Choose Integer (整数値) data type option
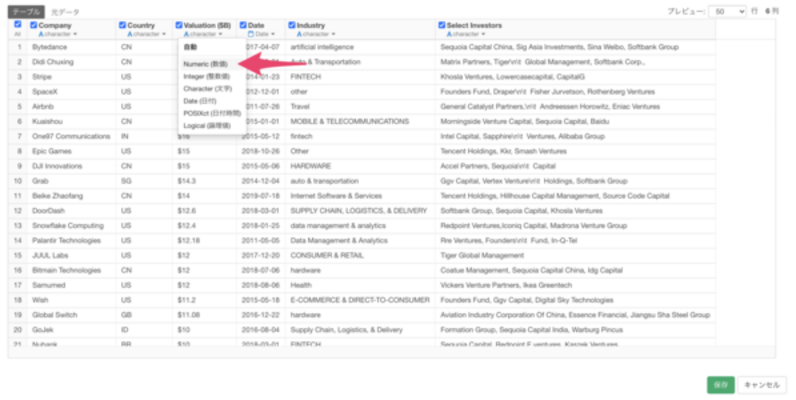The width and height of the screenshot is (796, 400). [x=205, y=76]
